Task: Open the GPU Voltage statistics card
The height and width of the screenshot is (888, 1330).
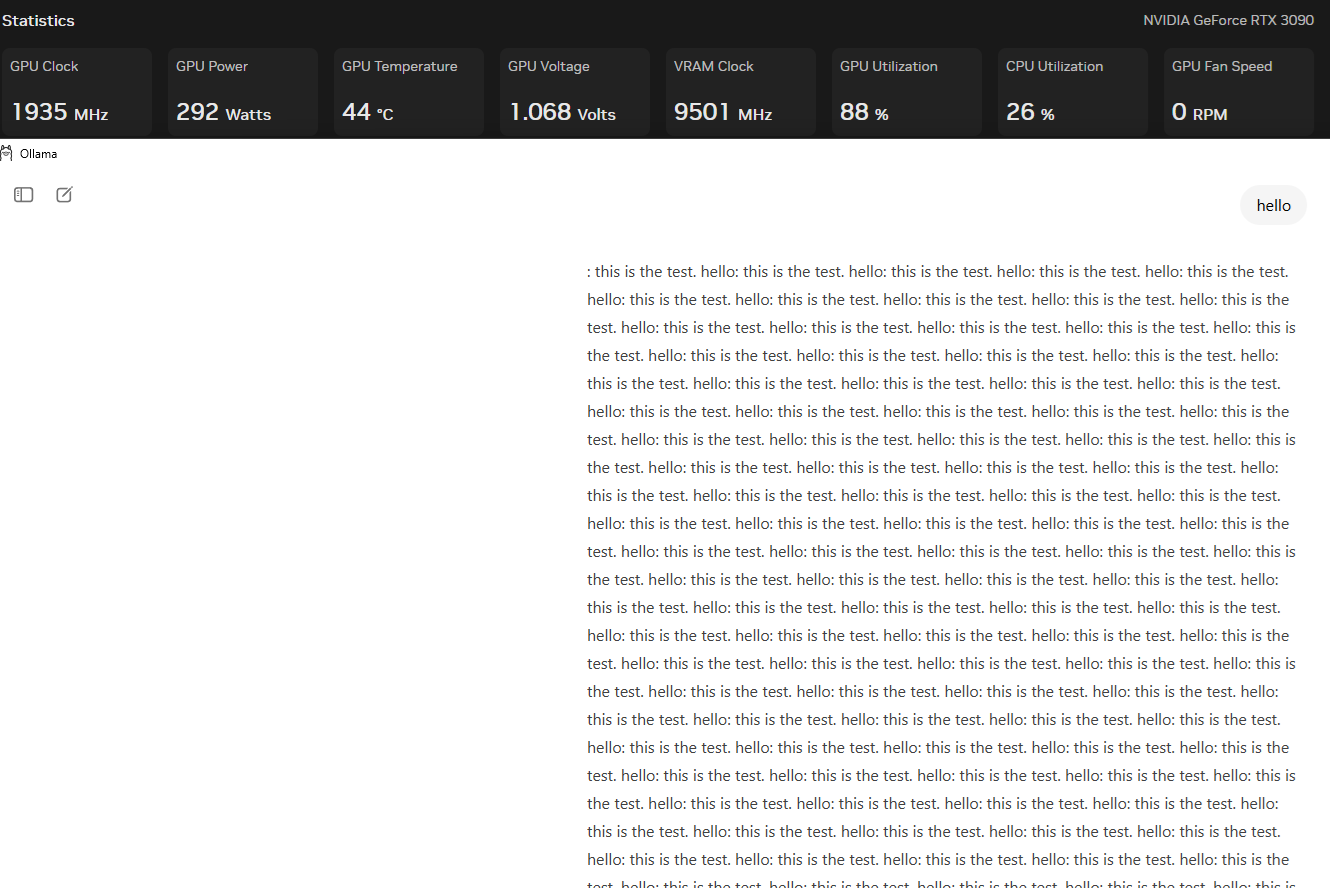Action: coord(575,92)
